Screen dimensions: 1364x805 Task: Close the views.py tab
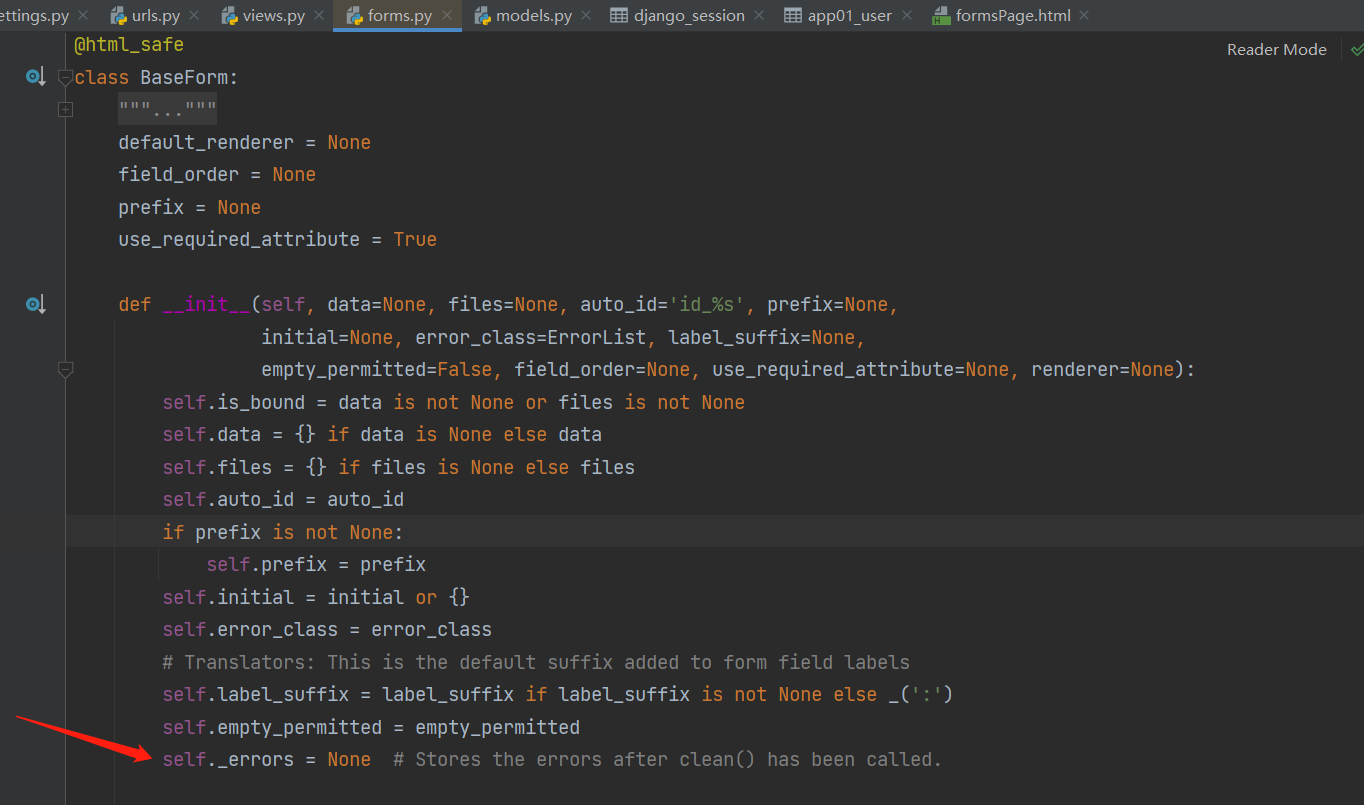click(x=318, y=15)
